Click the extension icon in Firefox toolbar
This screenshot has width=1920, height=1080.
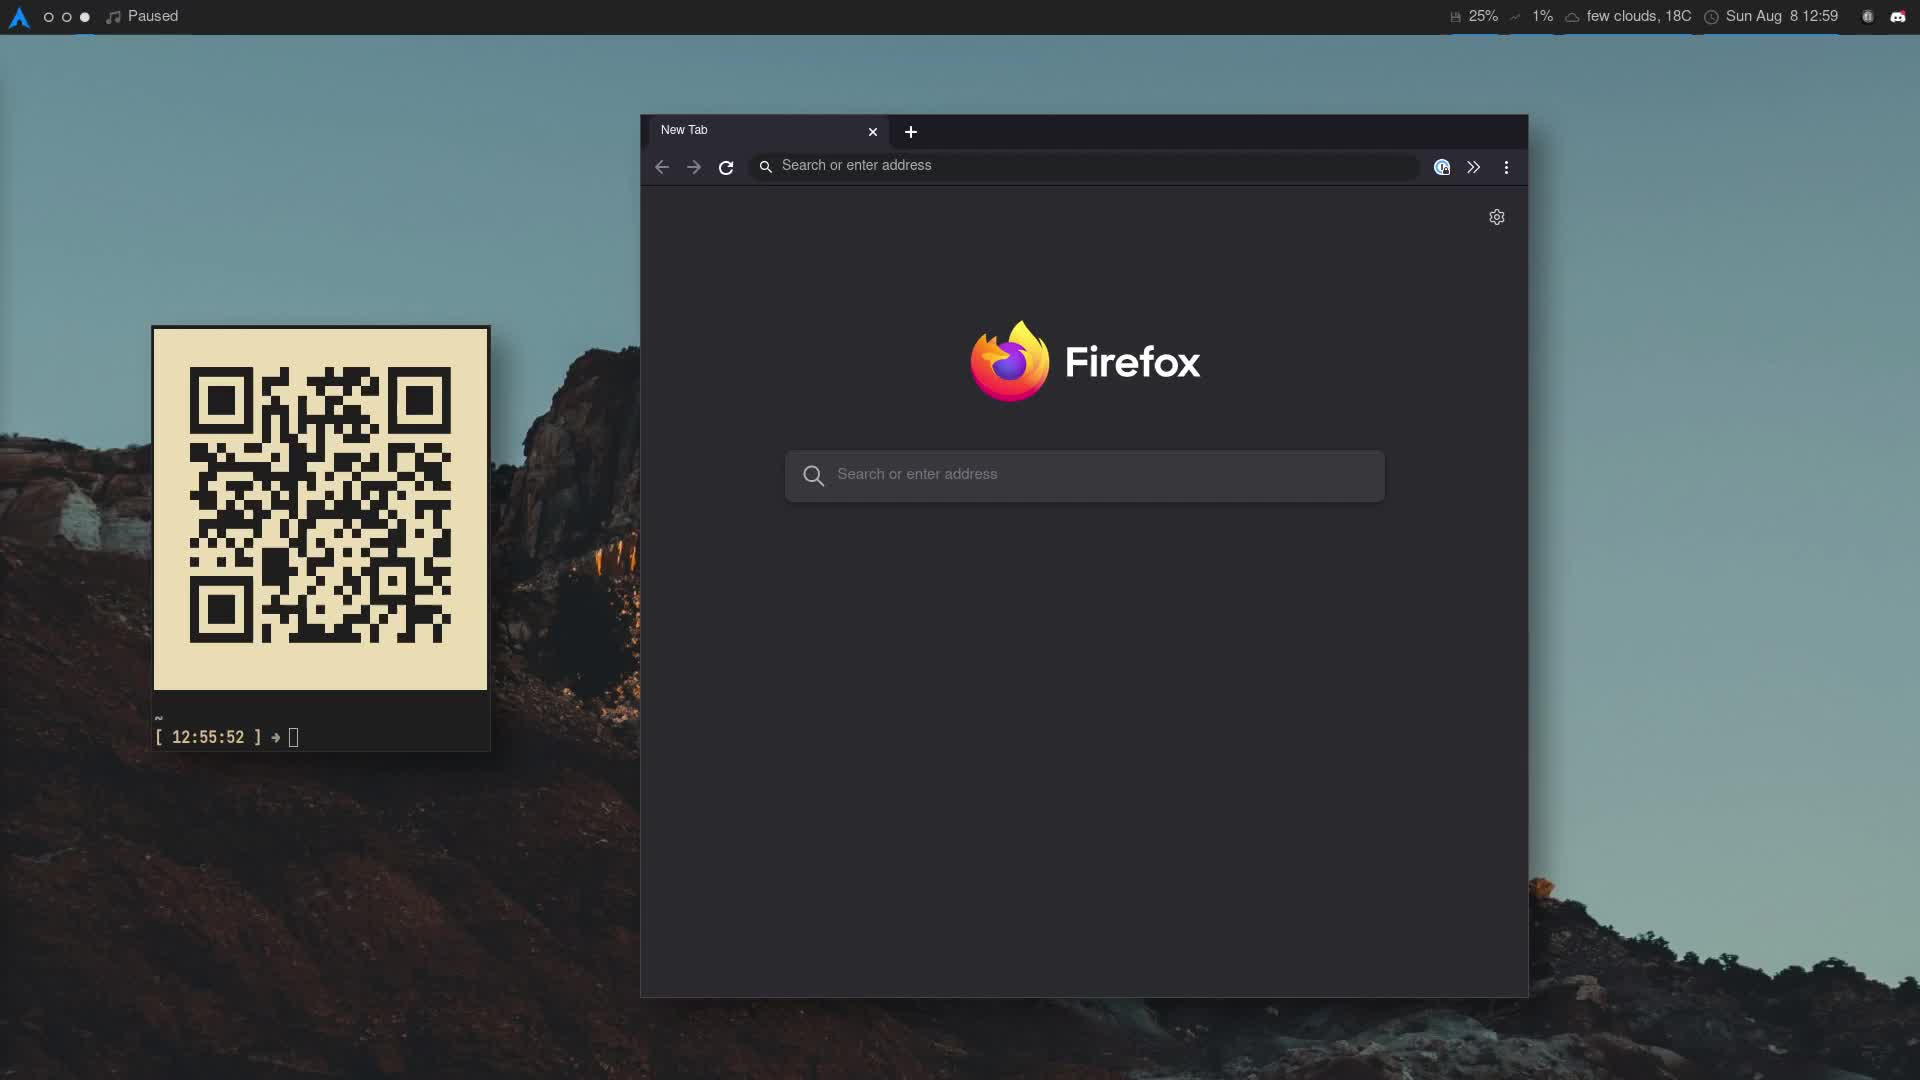pyautogui.click(x=1442, y=167)
